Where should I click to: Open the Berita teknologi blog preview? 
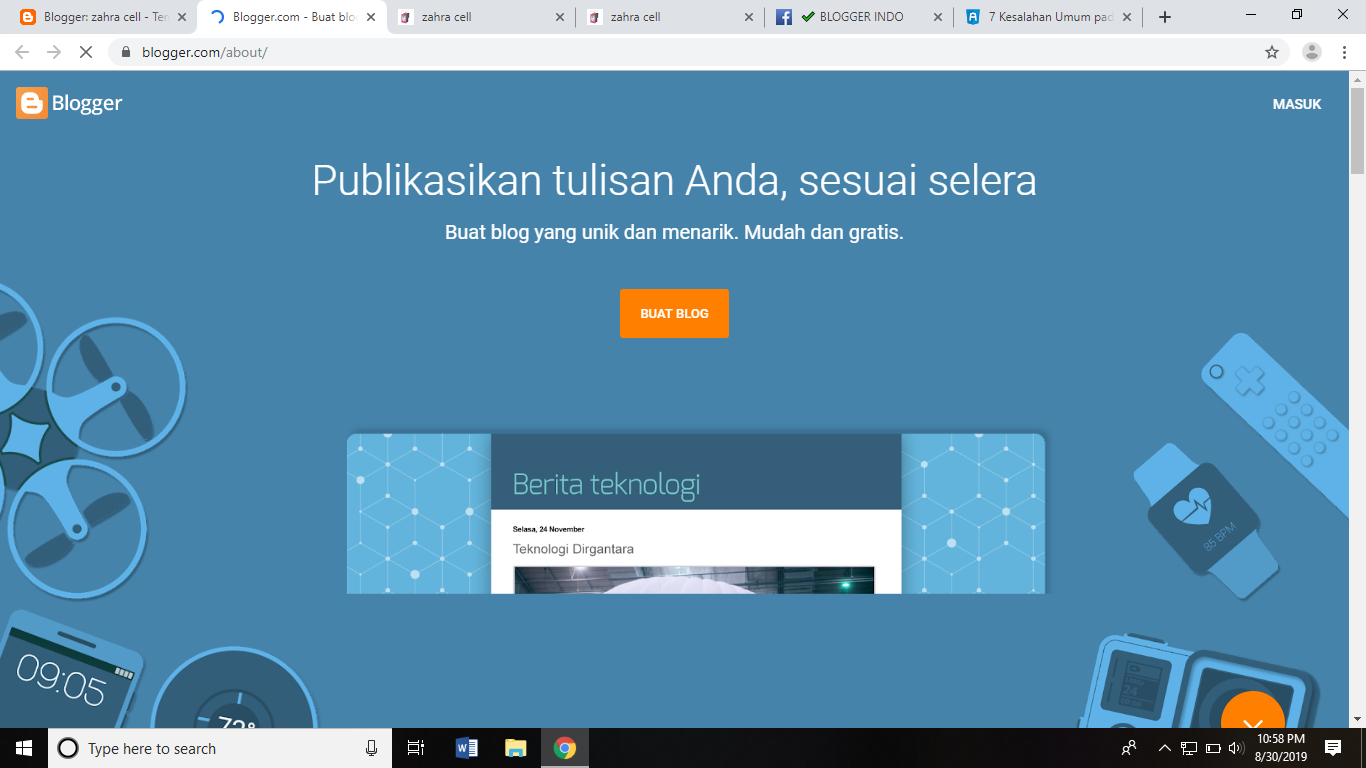pos(696,513)
